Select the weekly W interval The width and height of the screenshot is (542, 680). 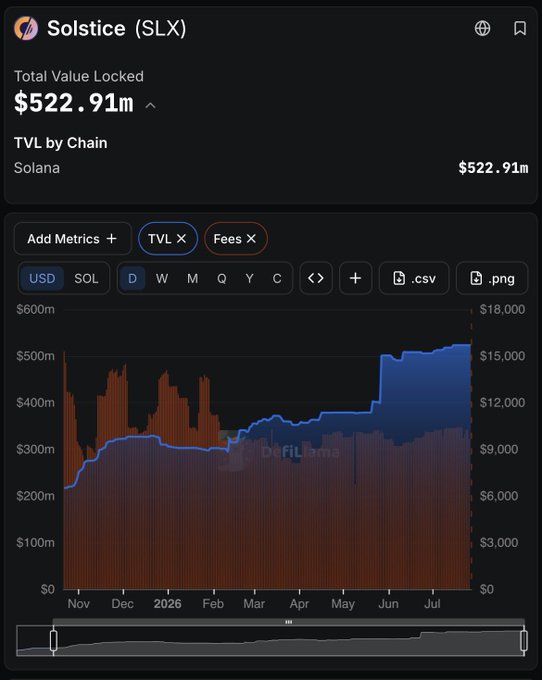162,278
